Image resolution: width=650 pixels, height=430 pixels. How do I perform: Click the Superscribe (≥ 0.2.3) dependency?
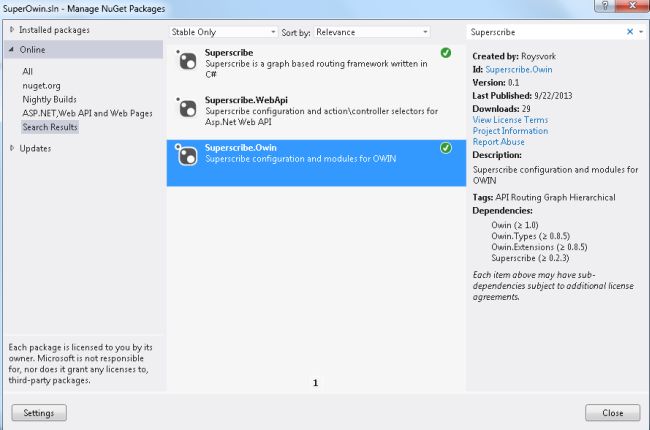tap(530, 258)
